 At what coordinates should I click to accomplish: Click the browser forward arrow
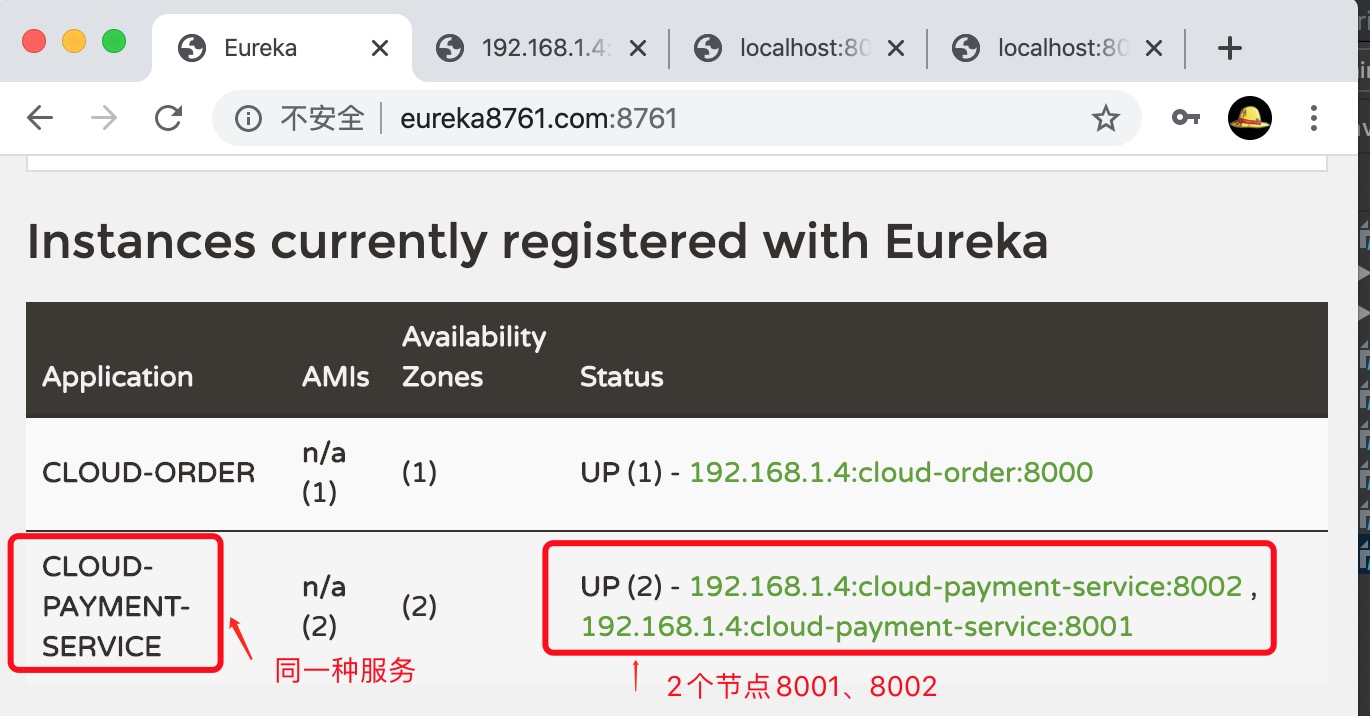tap(104, 119)
